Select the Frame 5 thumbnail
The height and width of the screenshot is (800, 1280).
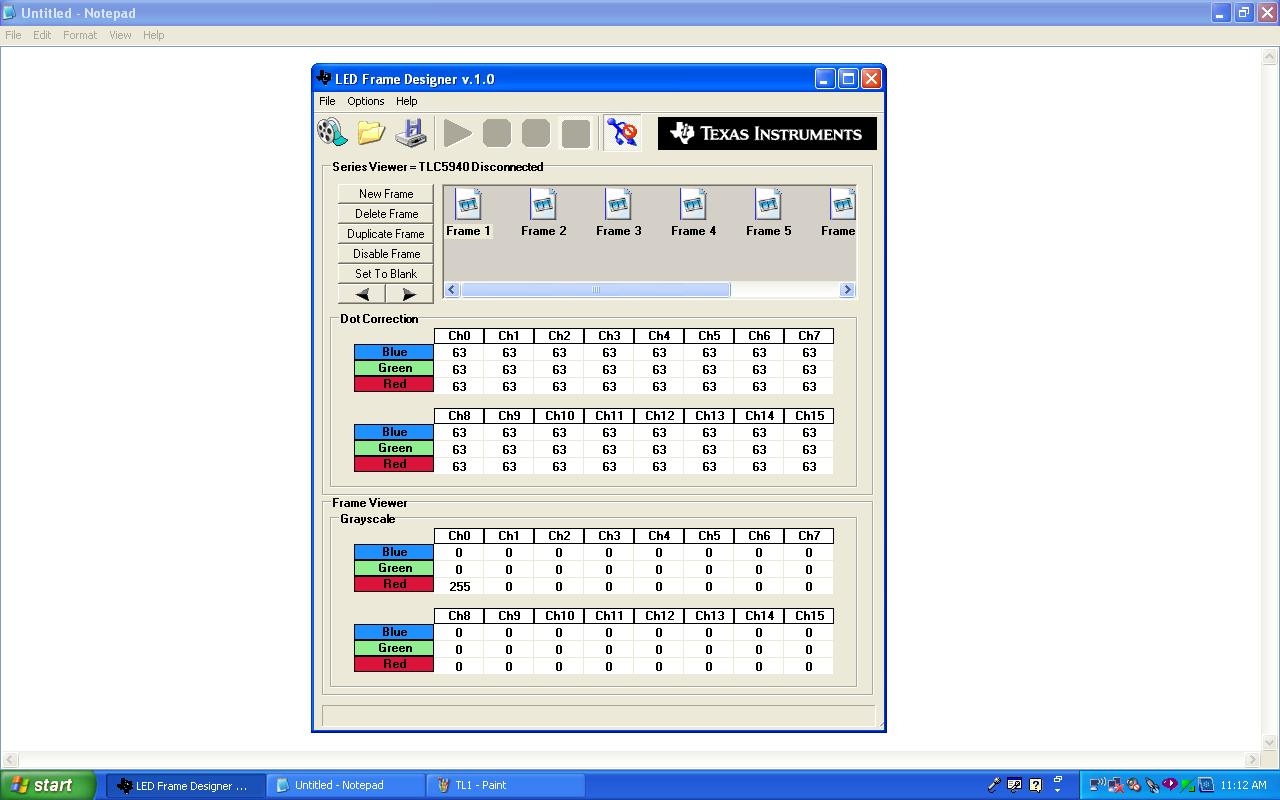point(768,213)
